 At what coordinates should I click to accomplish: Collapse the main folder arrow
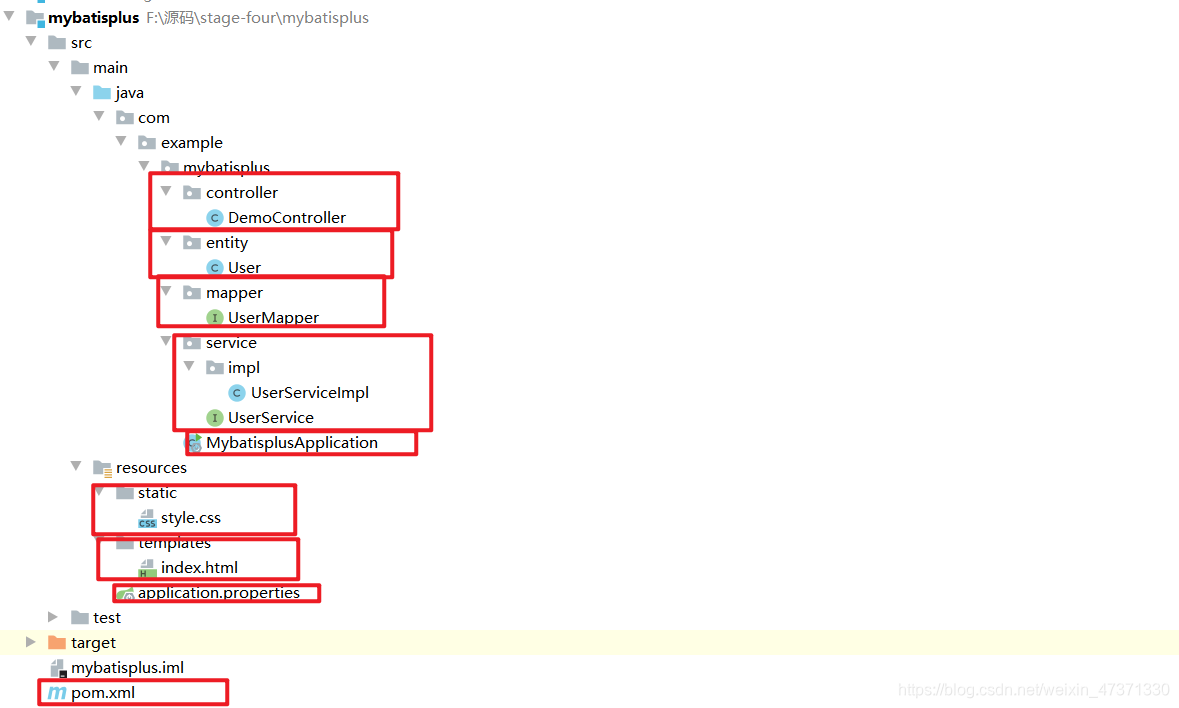point(54,65)
